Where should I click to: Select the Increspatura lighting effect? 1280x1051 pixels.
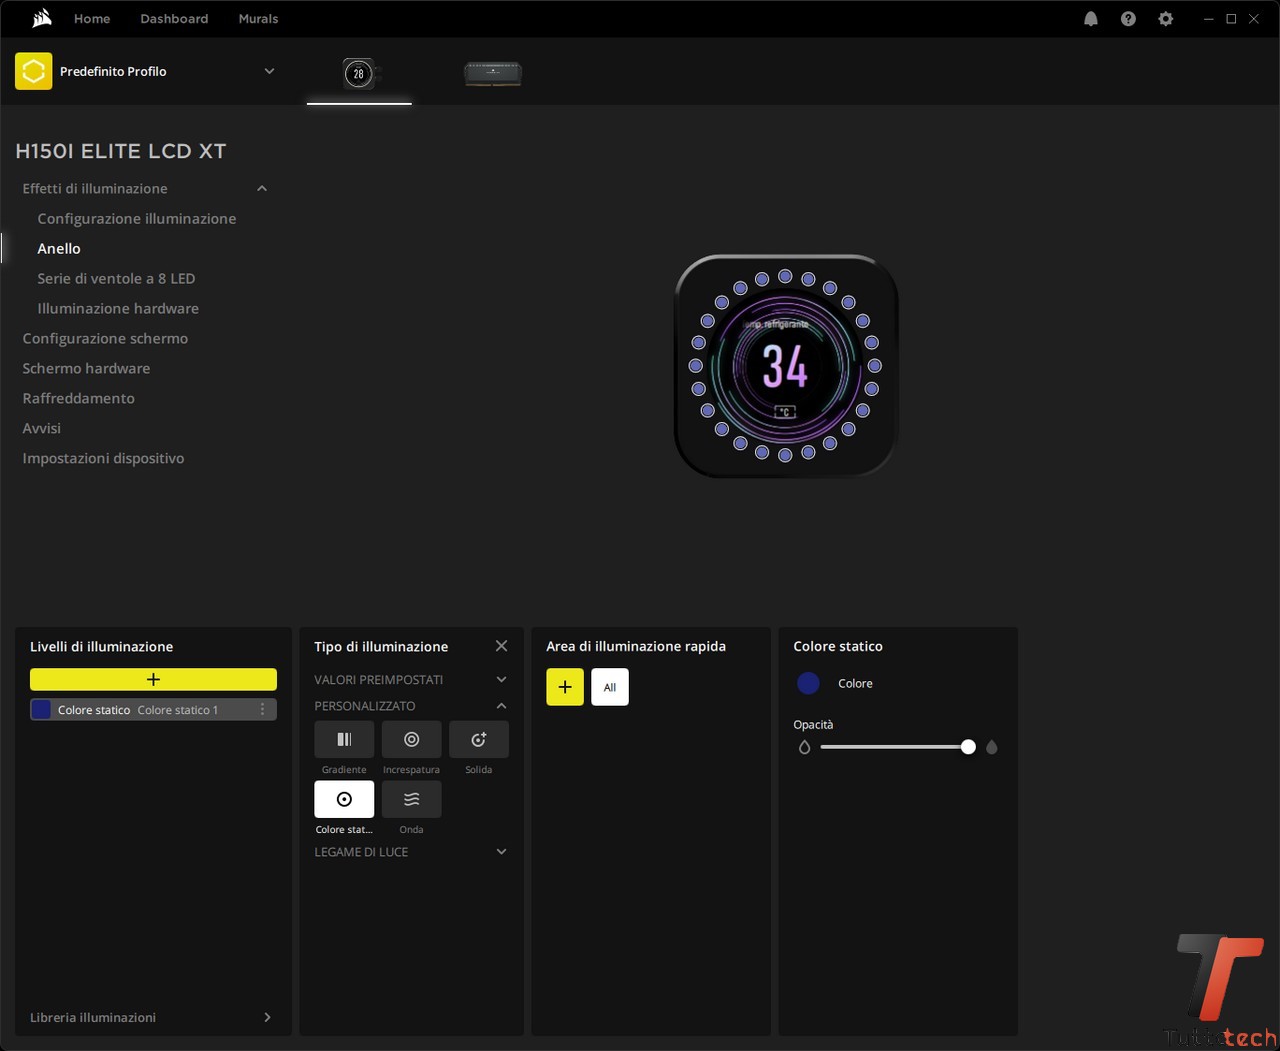(411, 740)
